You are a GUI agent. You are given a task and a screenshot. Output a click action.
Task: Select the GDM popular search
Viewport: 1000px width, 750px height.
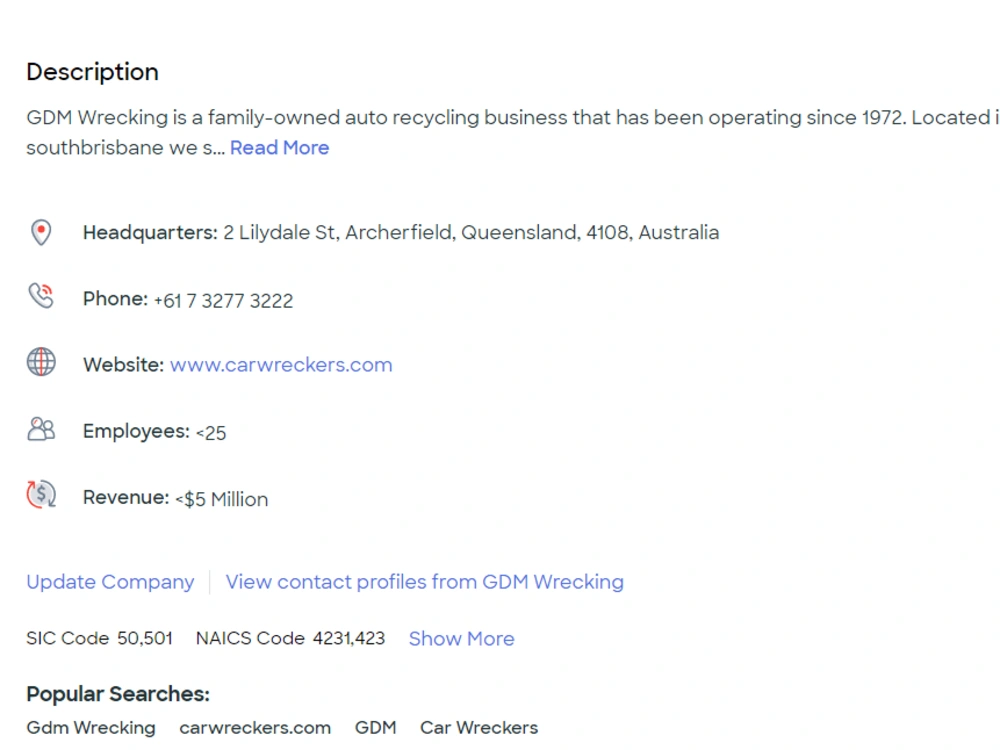tap(376, 728)
